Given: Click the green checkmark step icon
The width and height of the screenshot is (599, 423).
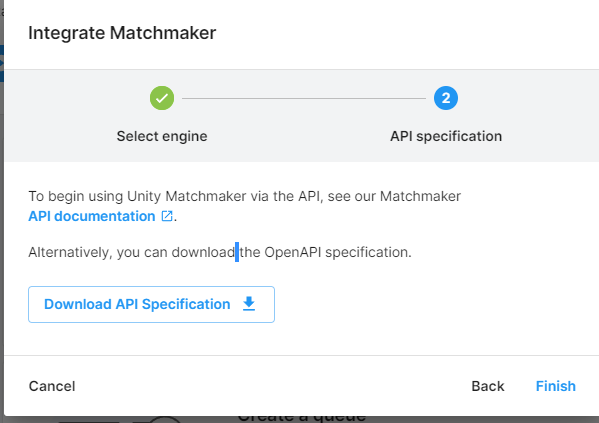Looking at the screenshot, I should tap(162, 98).
